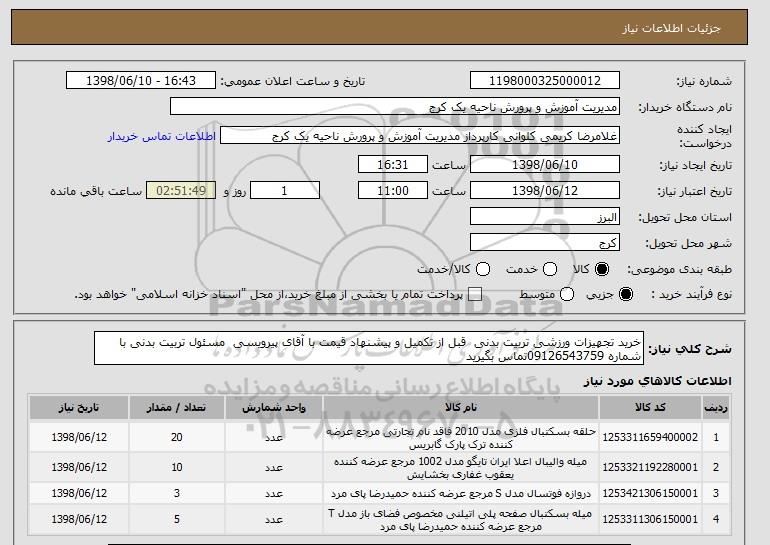Click the میله بسکتبال صفحه پلی اتیلنی item
This screenshot has height=545, width=770.
461,520
